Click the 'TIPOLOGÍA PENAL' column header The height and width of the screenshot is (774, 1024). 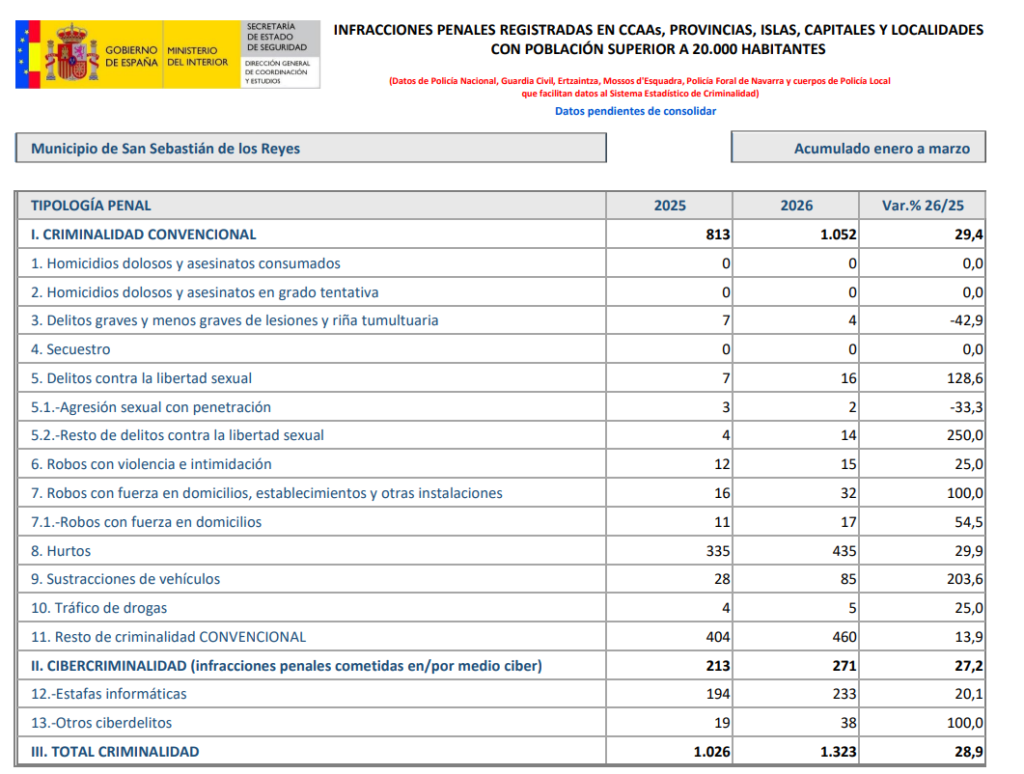(91, 205)
